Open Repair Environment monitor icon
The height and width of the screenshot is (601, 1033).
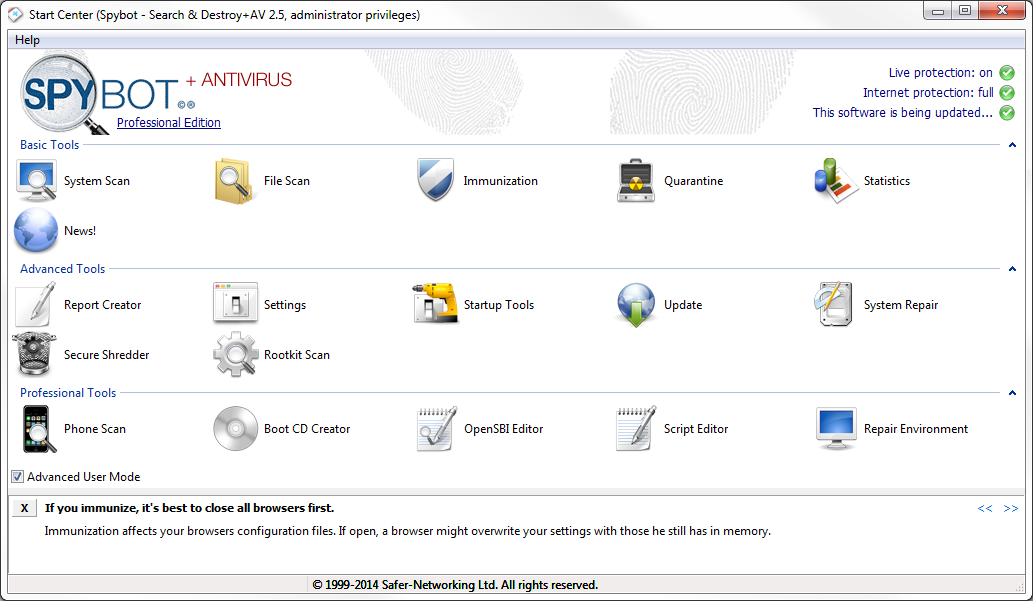tap(836, 428)
